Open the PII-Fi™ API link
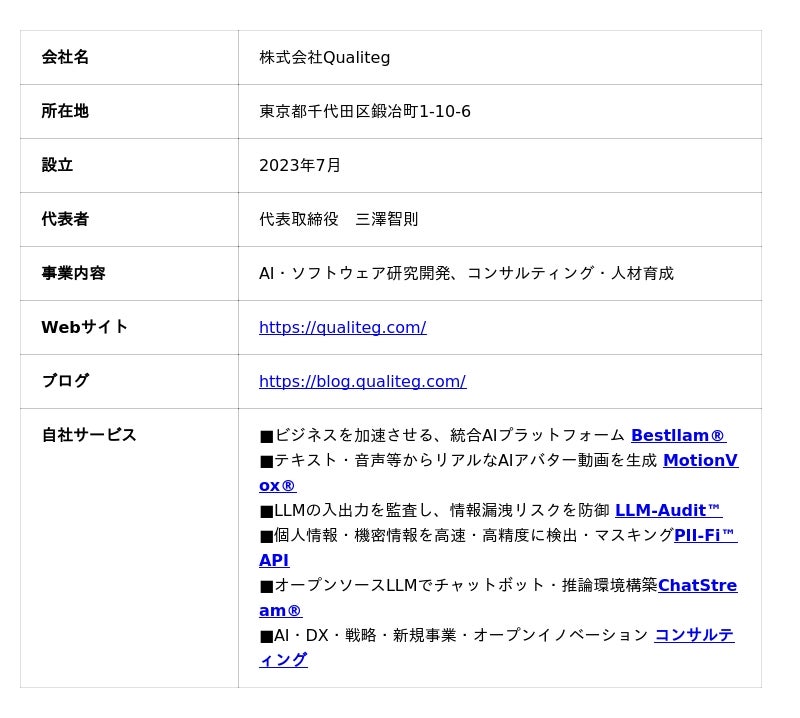Screen dimensions: 800x718 point(705,535)
